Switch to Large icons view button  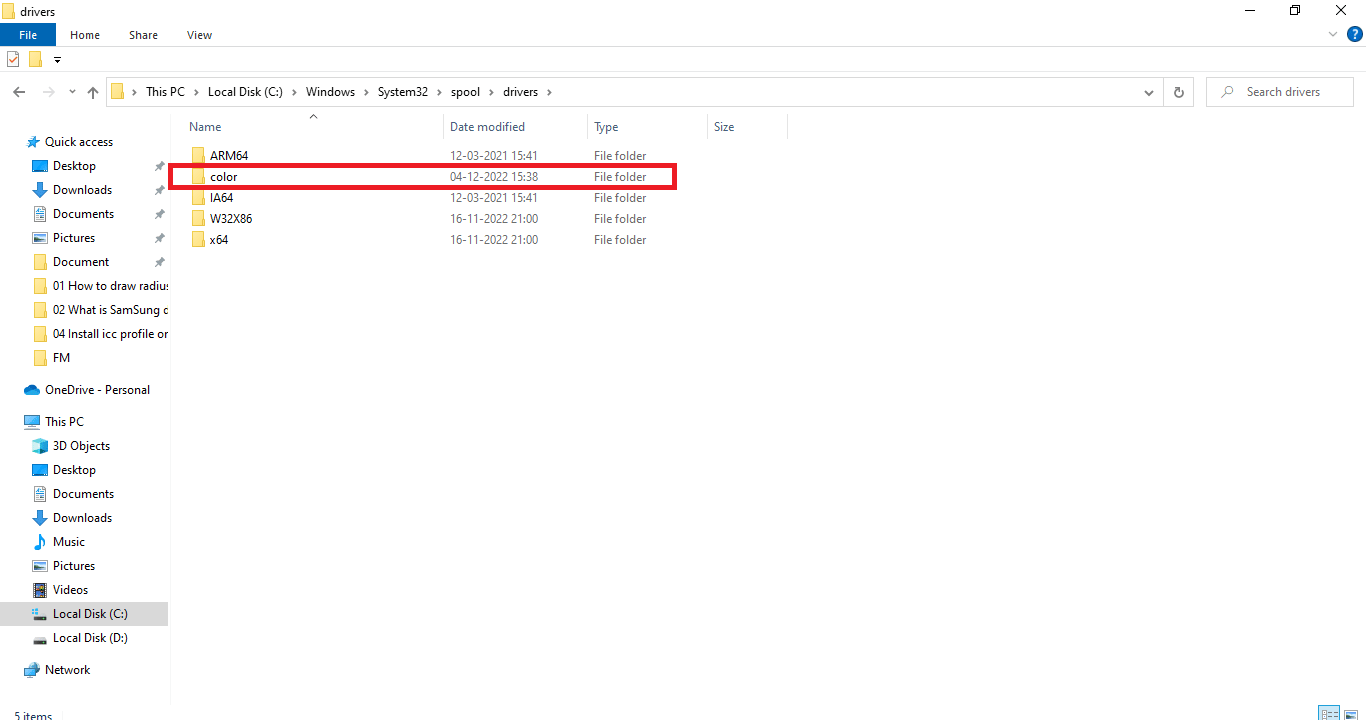click(x=1351, y=714)
